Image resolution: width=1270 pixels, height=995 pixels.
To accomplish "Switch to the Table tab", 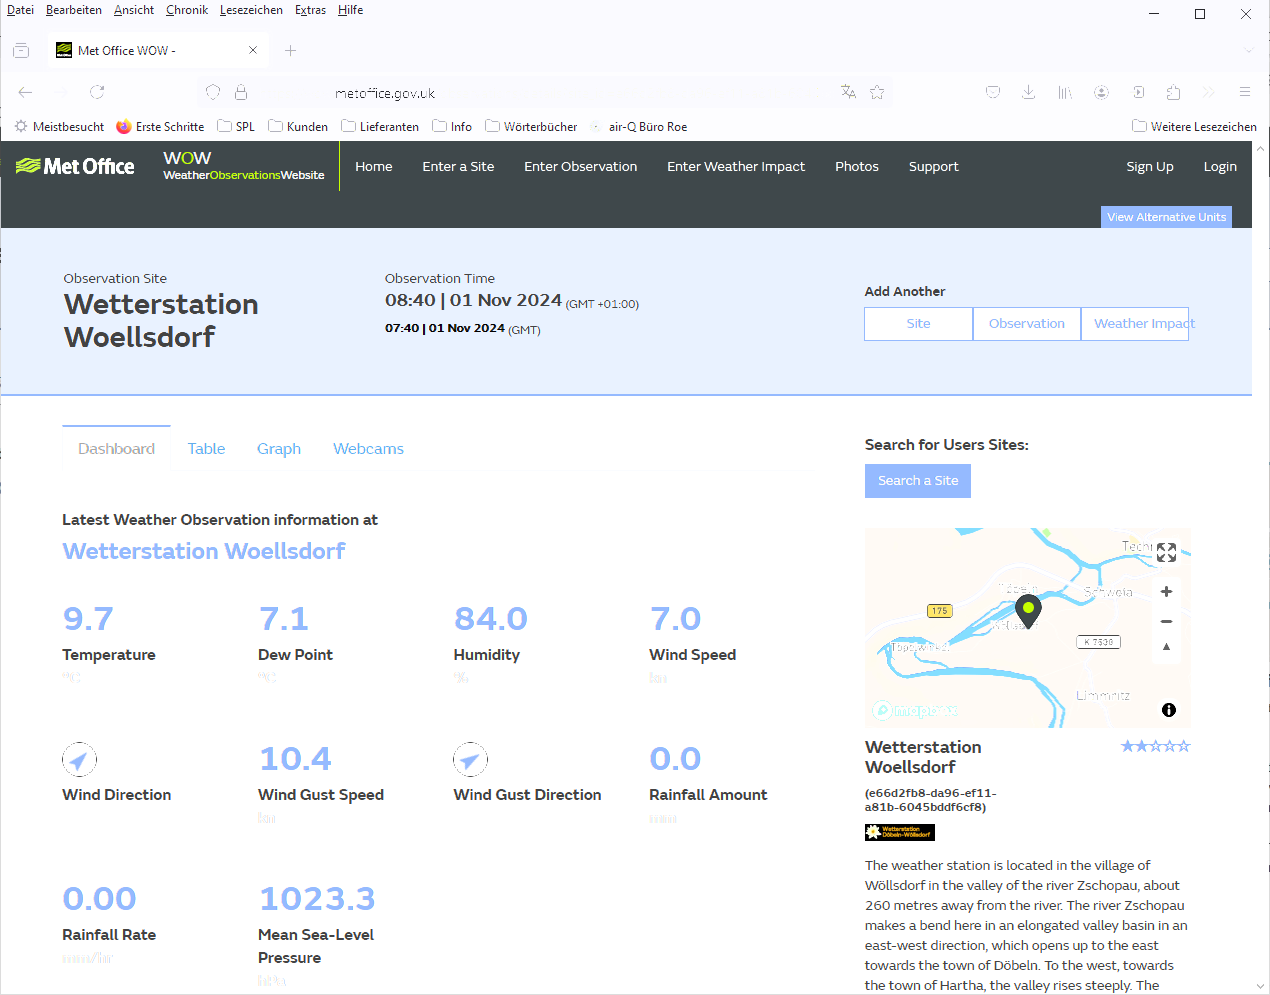I will click(x=206, y=449).
